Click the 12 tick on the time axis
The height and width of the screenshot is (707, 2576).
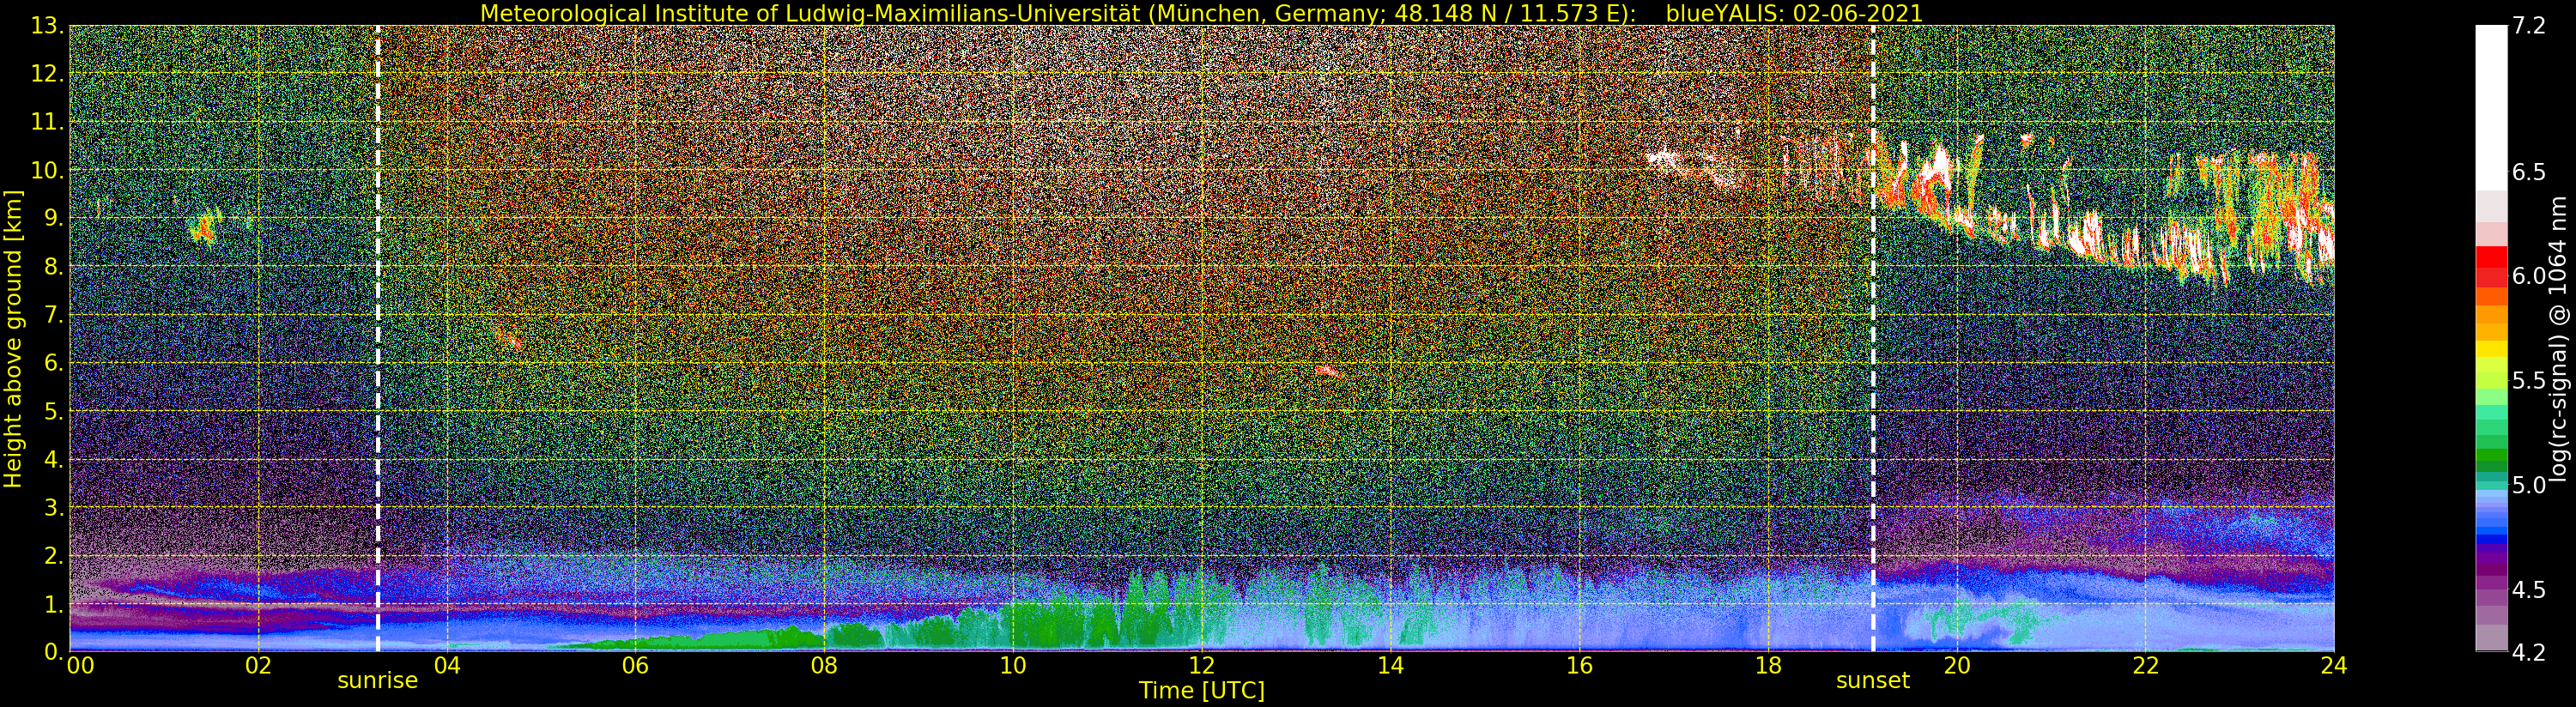1201,665
